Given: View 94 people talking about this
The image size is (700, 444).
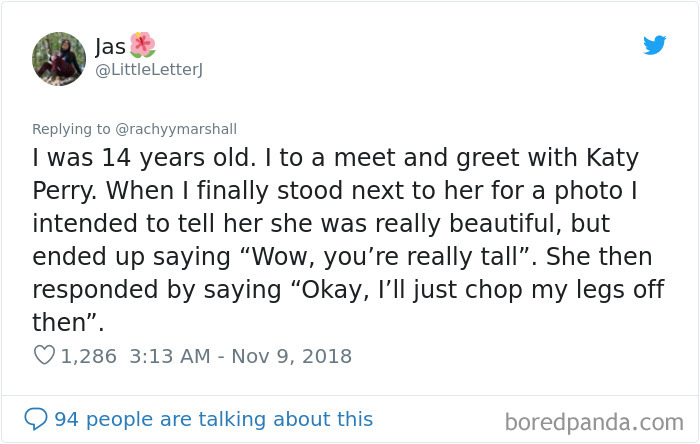Looking at the screenshot, I should [x=213, y=419].
